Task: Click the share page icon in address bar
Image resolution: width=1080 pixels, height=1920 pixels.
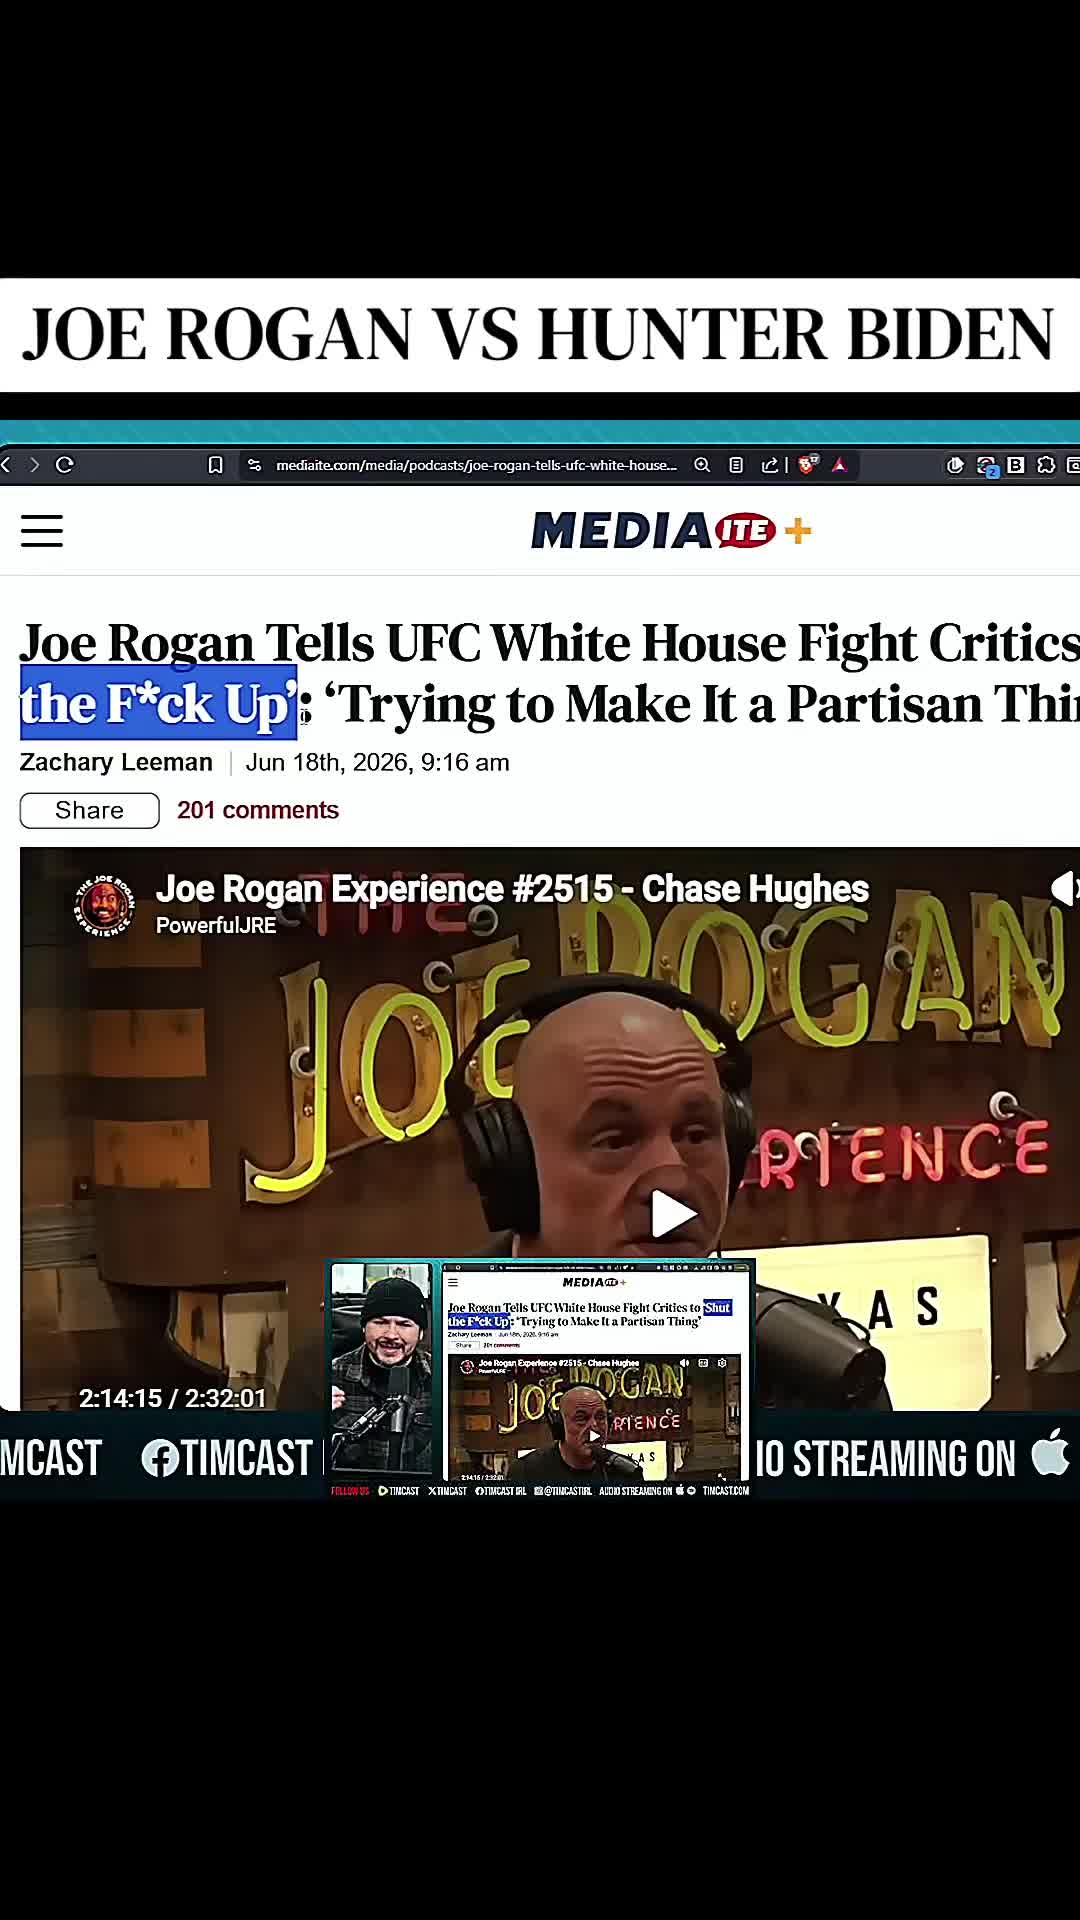Action: pos(769,465)
